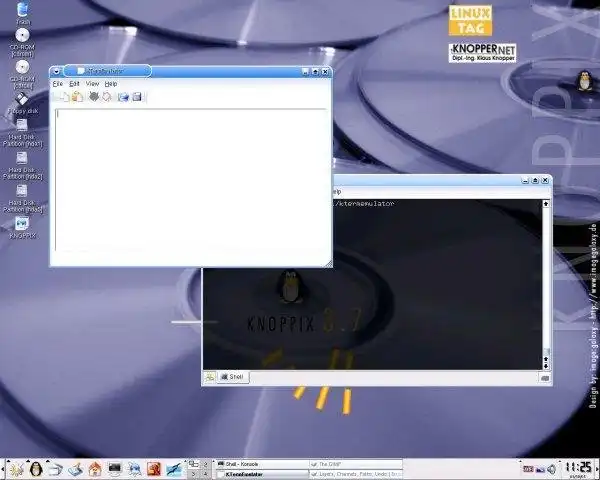600x480 pixels.
Task: Hide the panel using left edge arrow
Action: tap(2, 469)
